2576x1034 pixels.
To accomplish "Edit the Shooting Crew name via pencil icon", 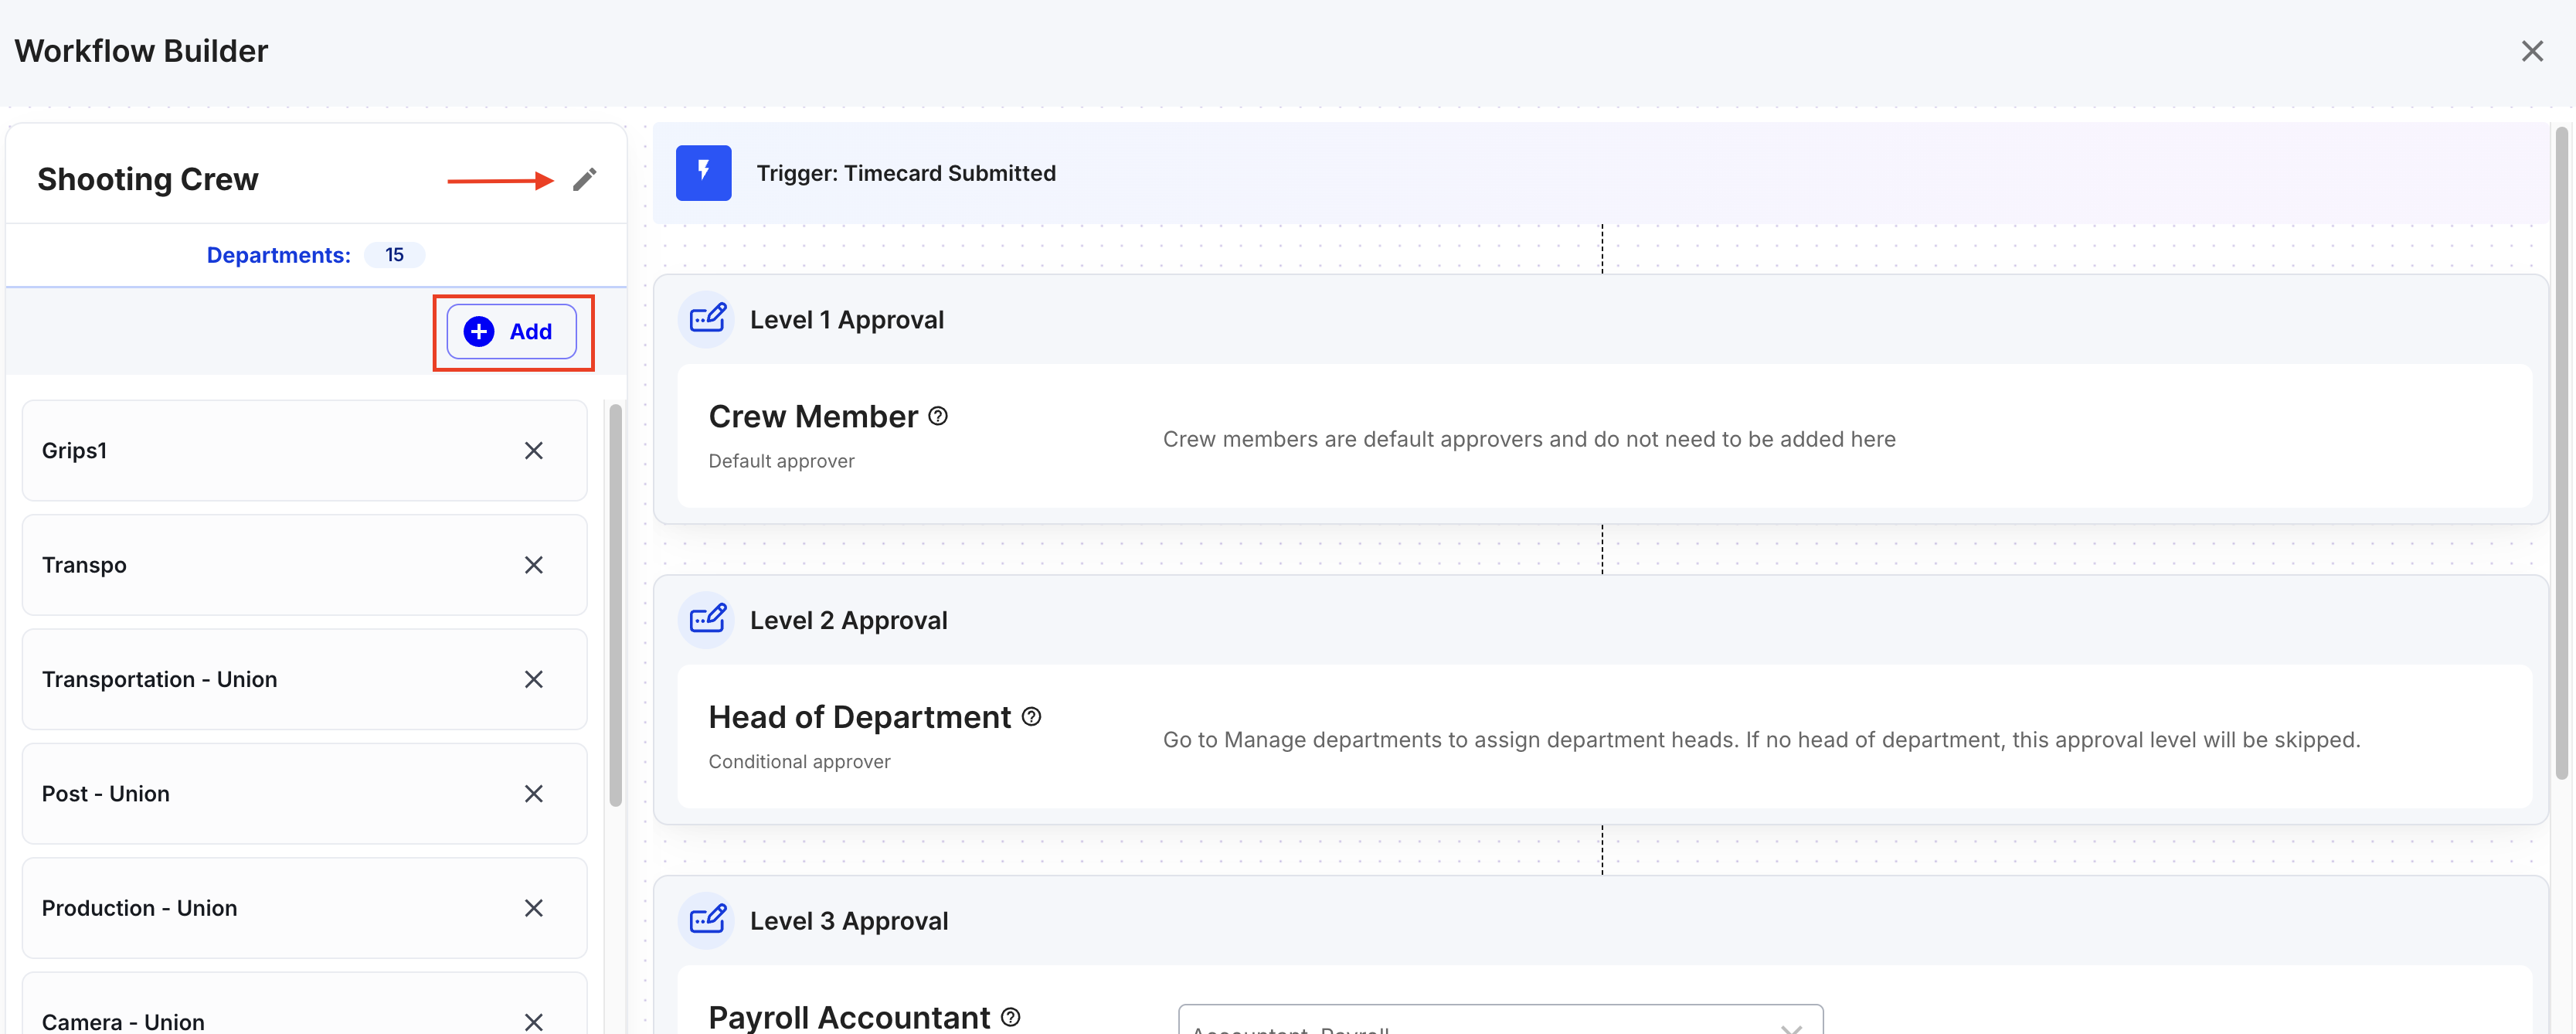I will 584,179.
